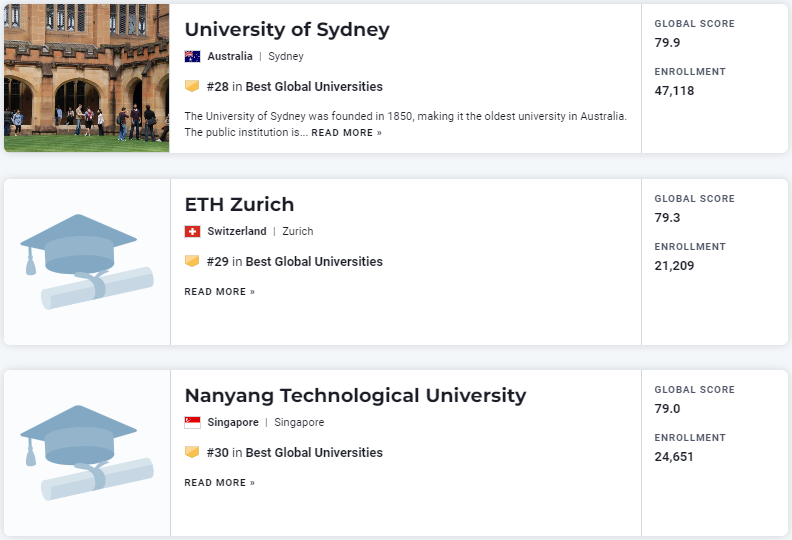This screenshot has width=792, height=540.
Task: Click ETH Zurich enrollment figure 21,209
Action: (x=674, y=266)
